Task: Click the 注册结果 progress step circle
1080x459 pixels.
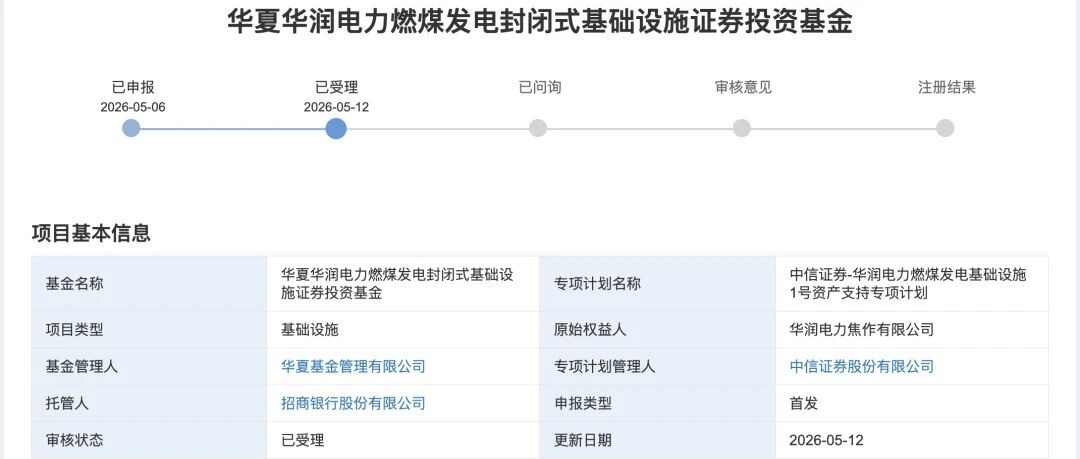Action: (946, 128)
